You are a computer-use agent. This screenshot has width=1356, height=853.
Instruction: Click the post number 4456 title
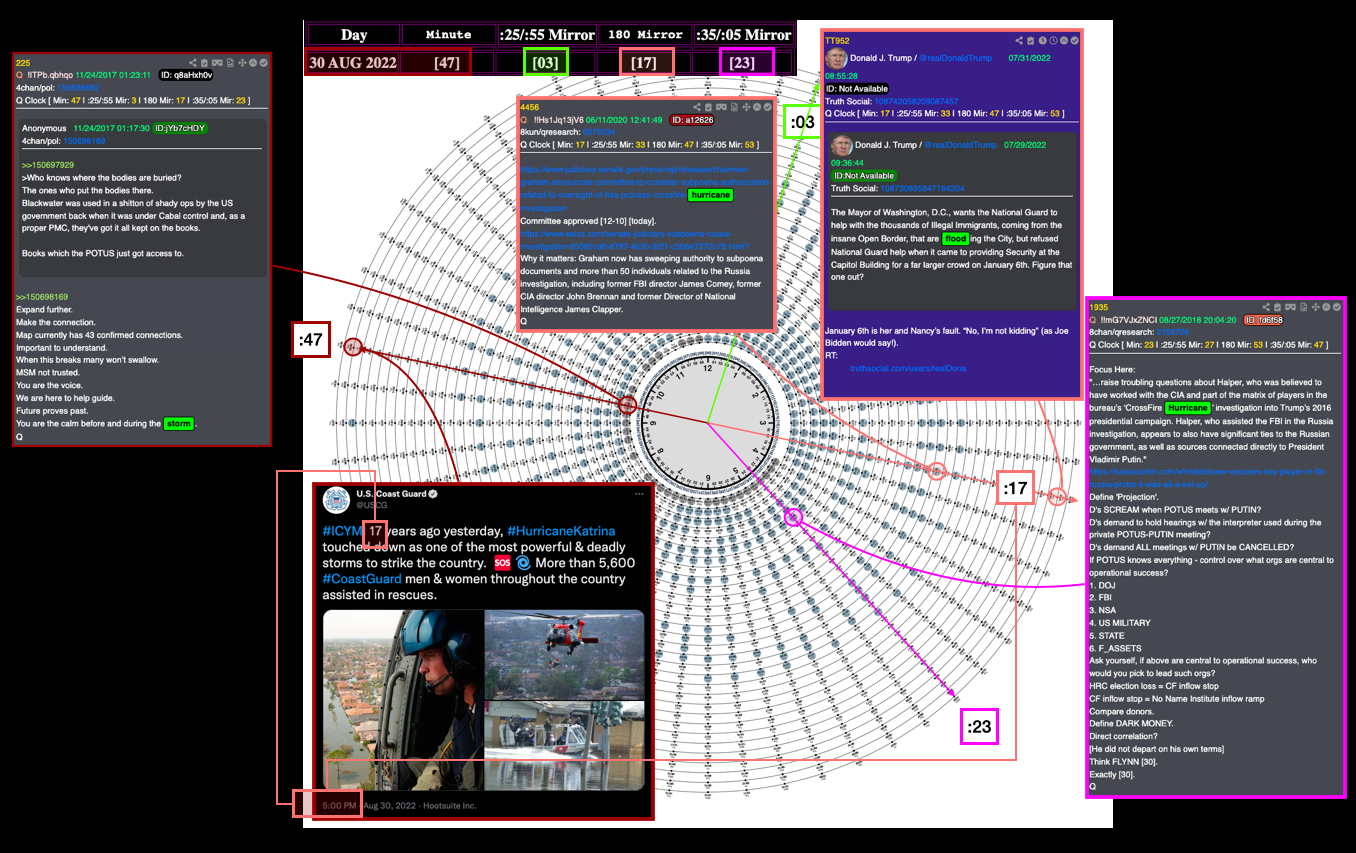point(530,107)
